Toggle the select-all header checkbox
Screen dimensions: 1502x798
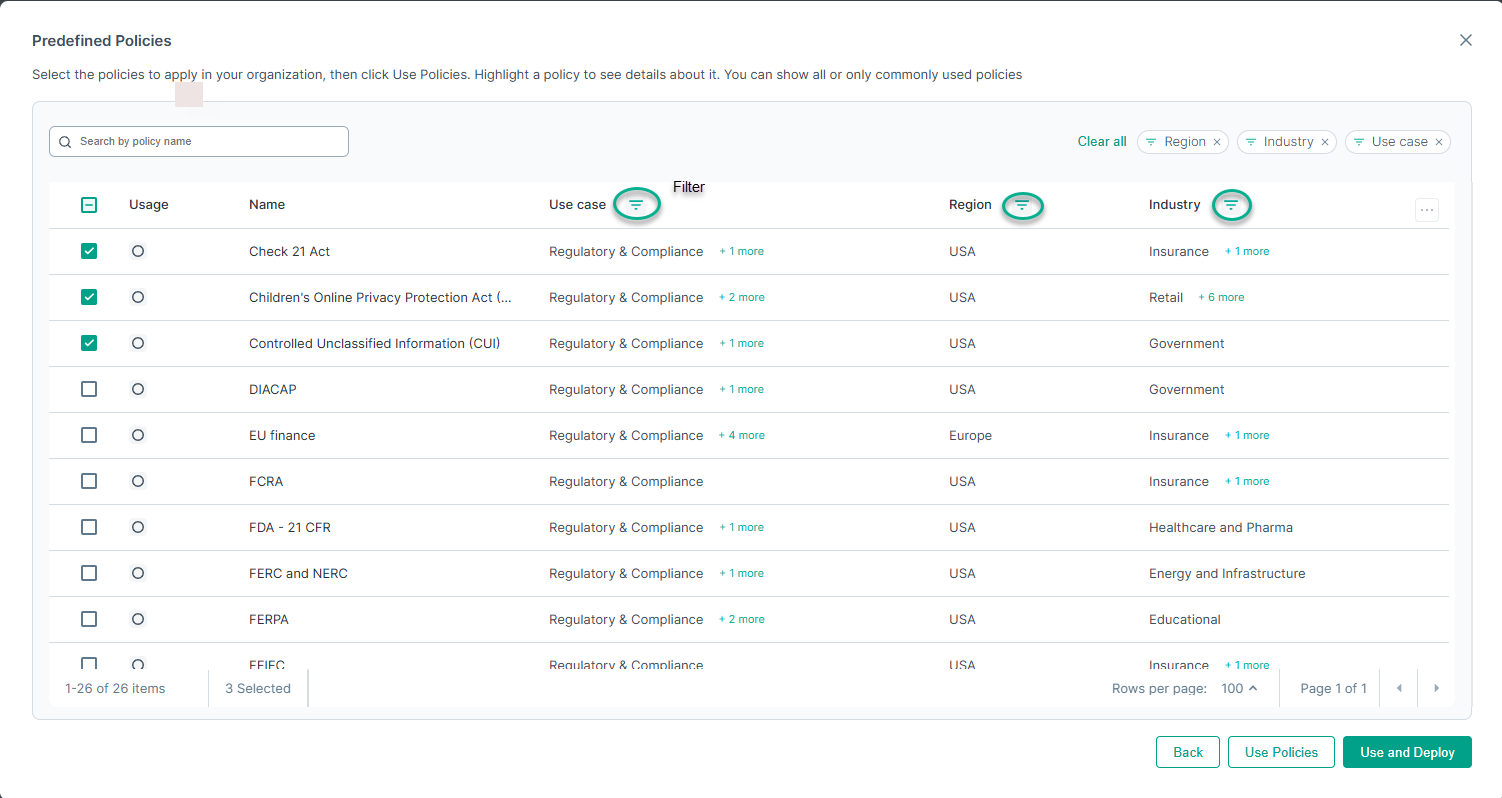[x=89, y=205]
